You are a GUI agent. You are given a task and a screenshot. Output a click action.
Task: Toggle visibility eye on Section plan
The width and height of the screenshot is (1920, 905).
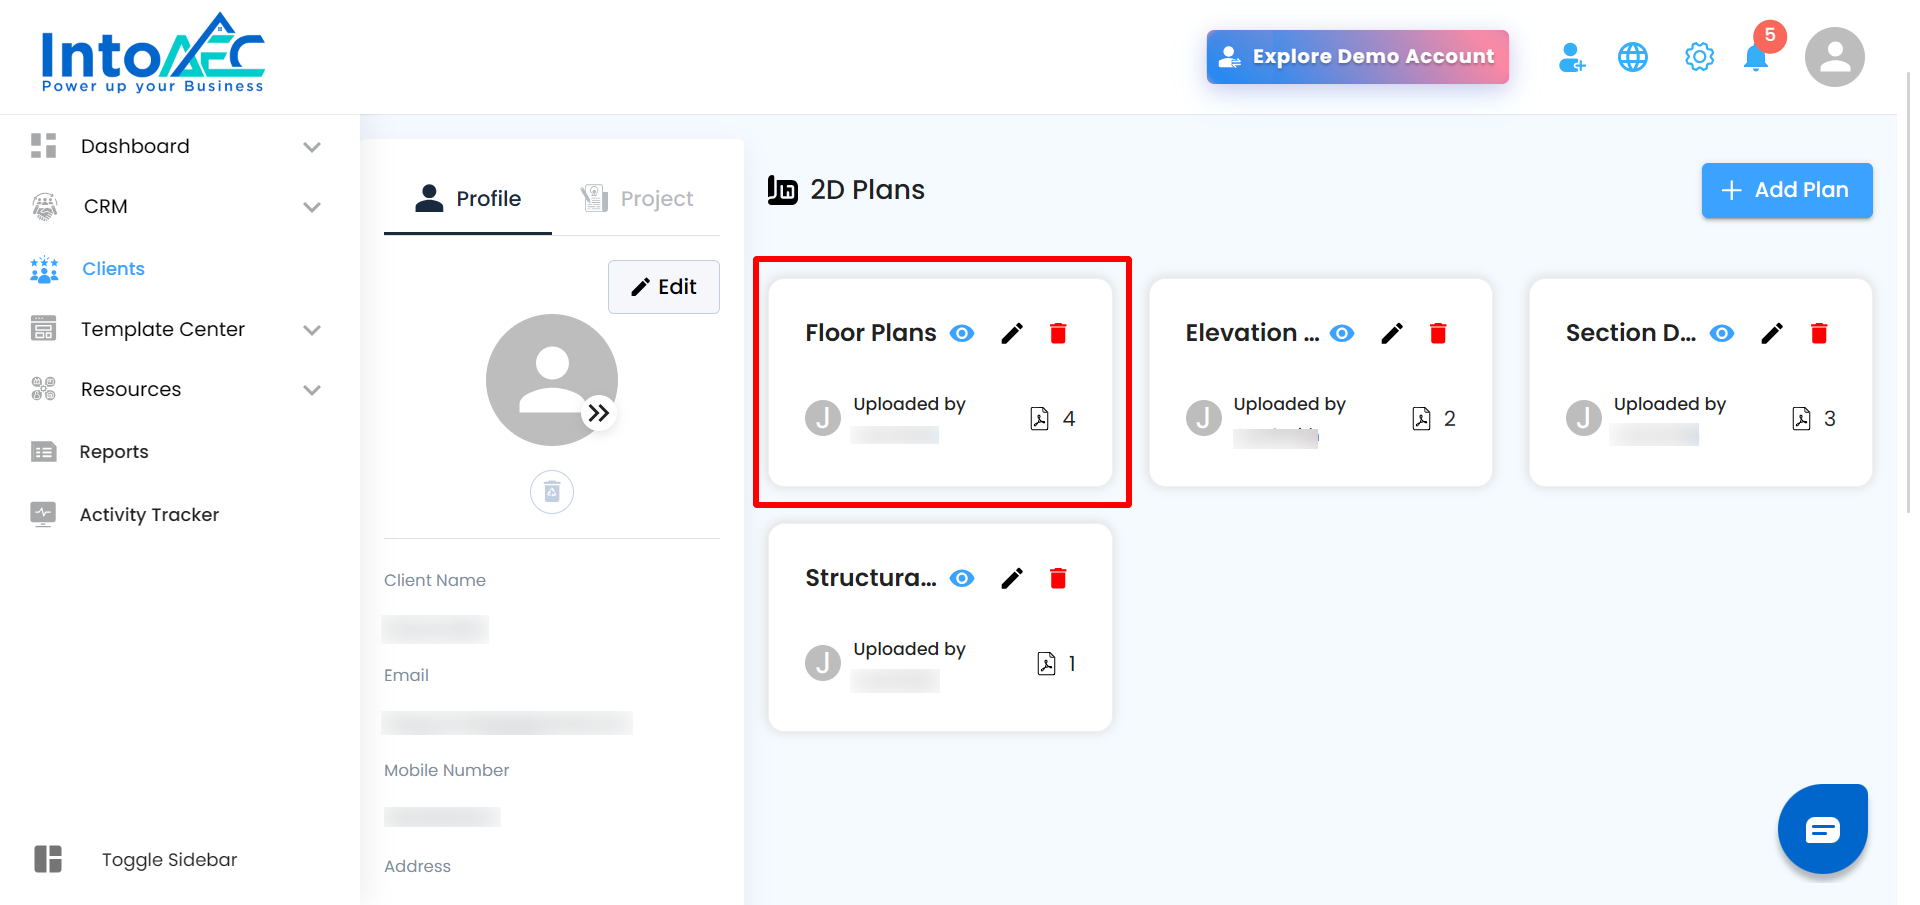click(1722, 333)
